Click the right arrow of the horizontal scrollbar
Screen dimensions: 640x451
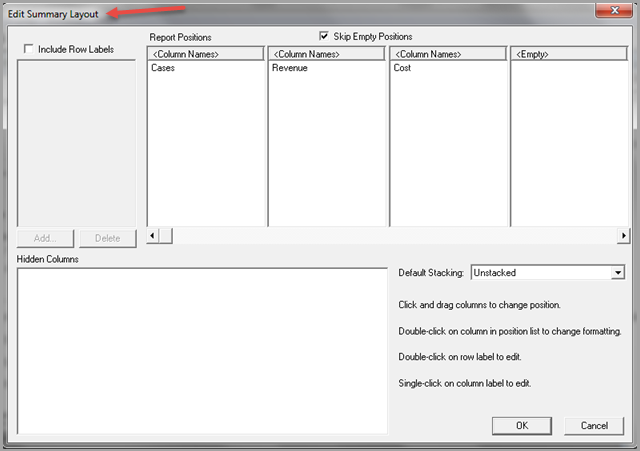pos(623,235)
